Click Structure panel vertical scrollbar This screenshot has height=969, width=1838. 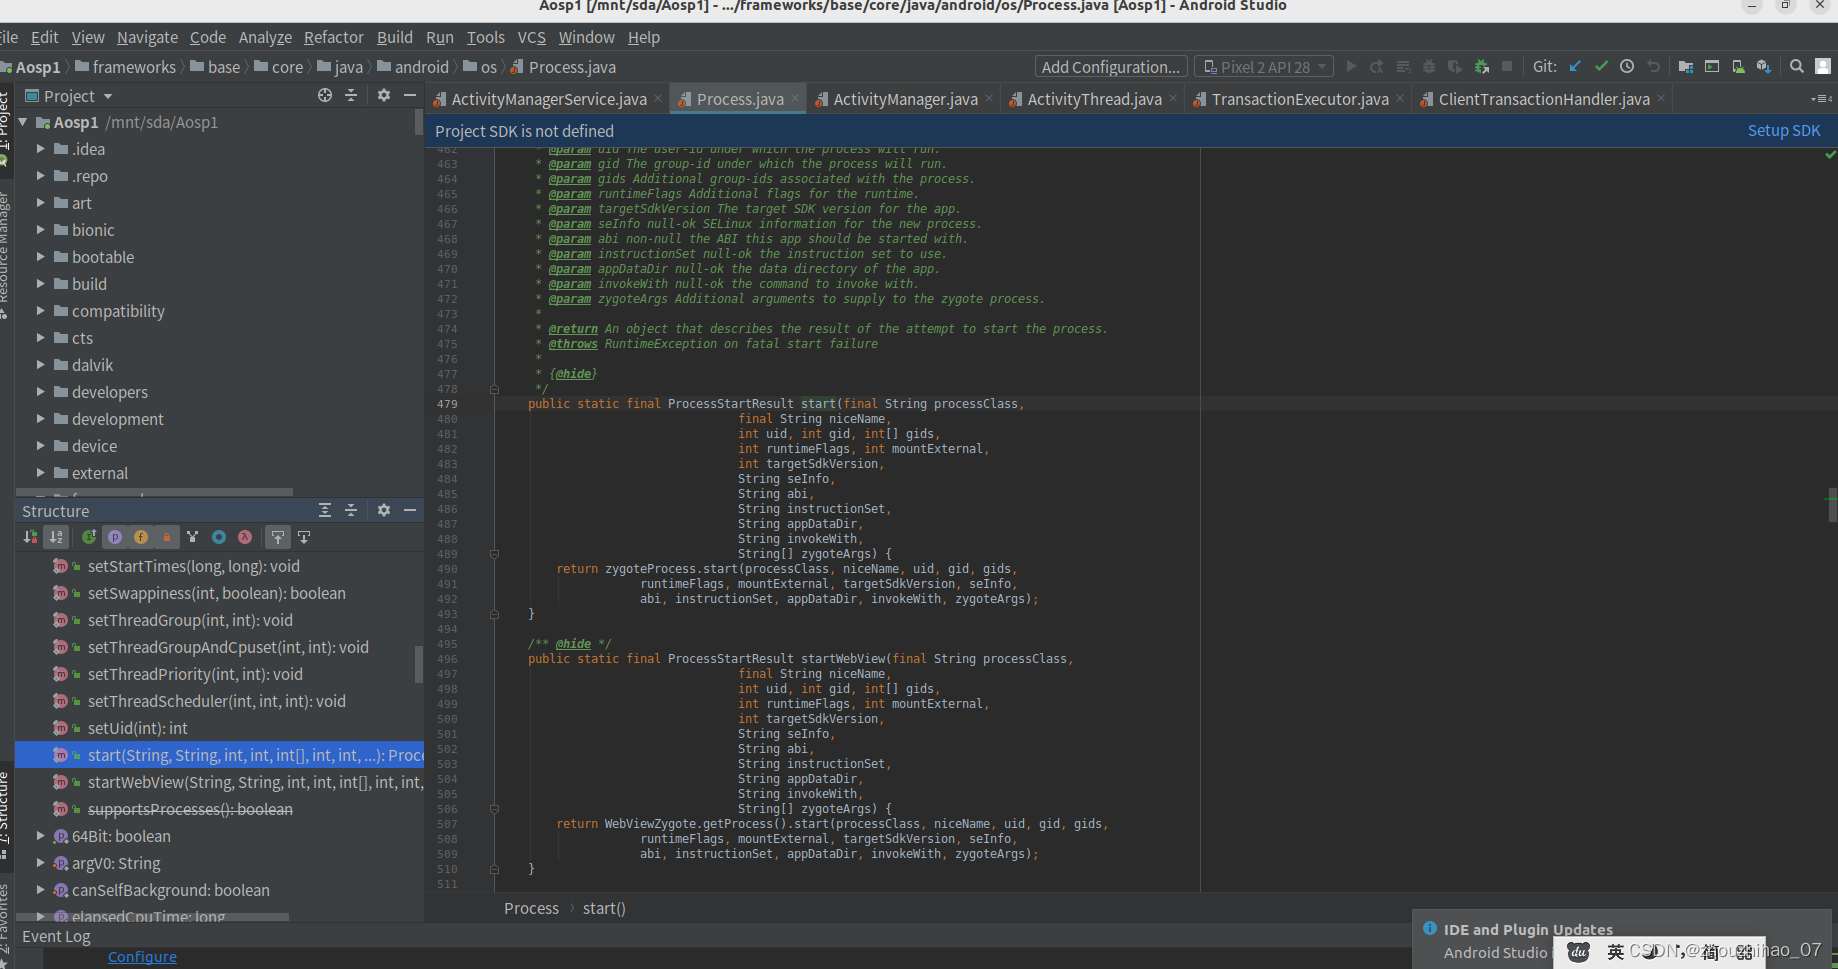pos(419,664)
